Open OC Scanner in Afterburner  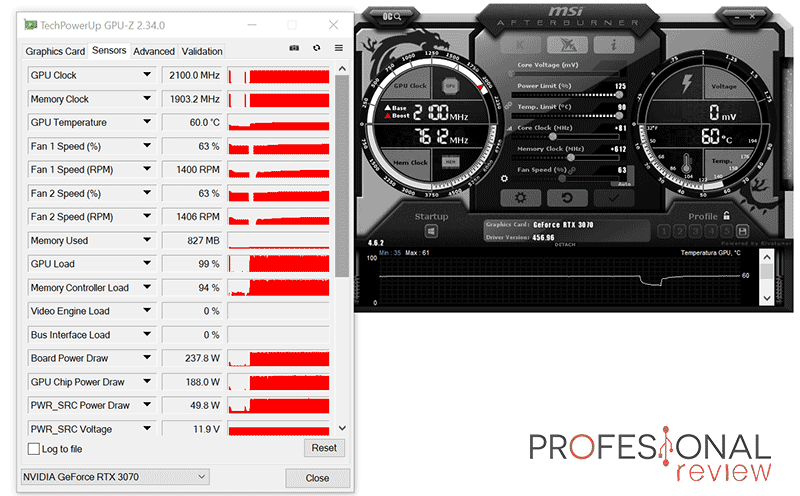[x=392, y=17]
